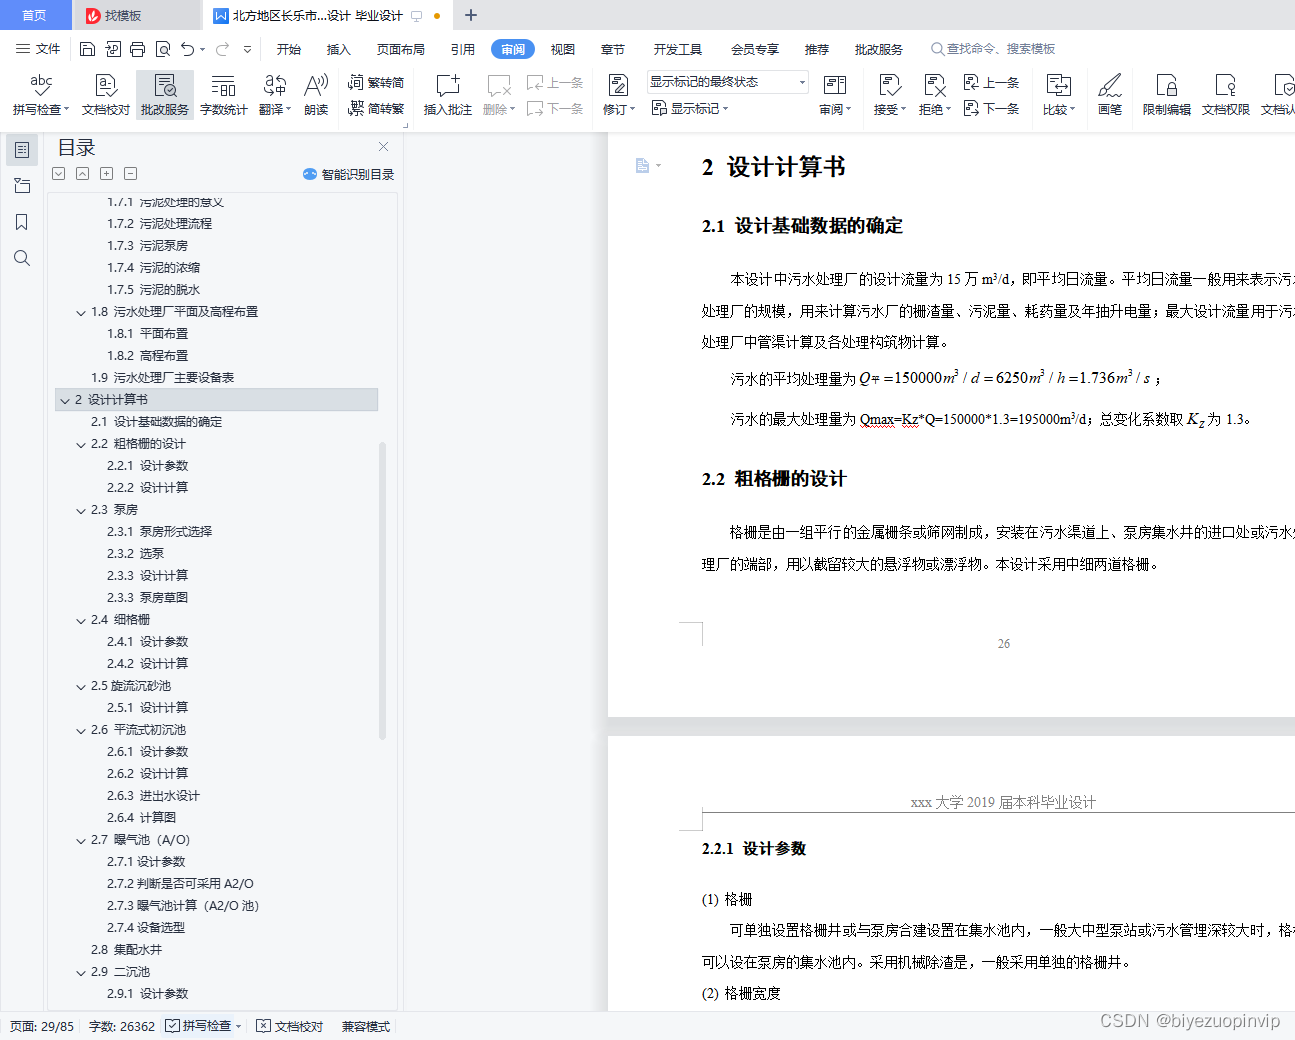Enable 限制编辑 restrict editing
Viewport: 1295px width, 1040px height.
(1166, 95)
